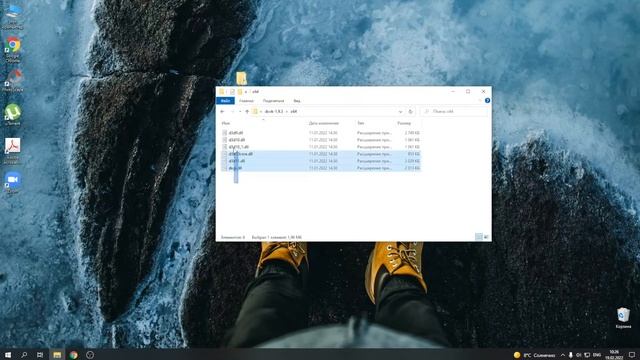
Task: Open the quick access toolbar dropdown
Action: coord(246,92)
